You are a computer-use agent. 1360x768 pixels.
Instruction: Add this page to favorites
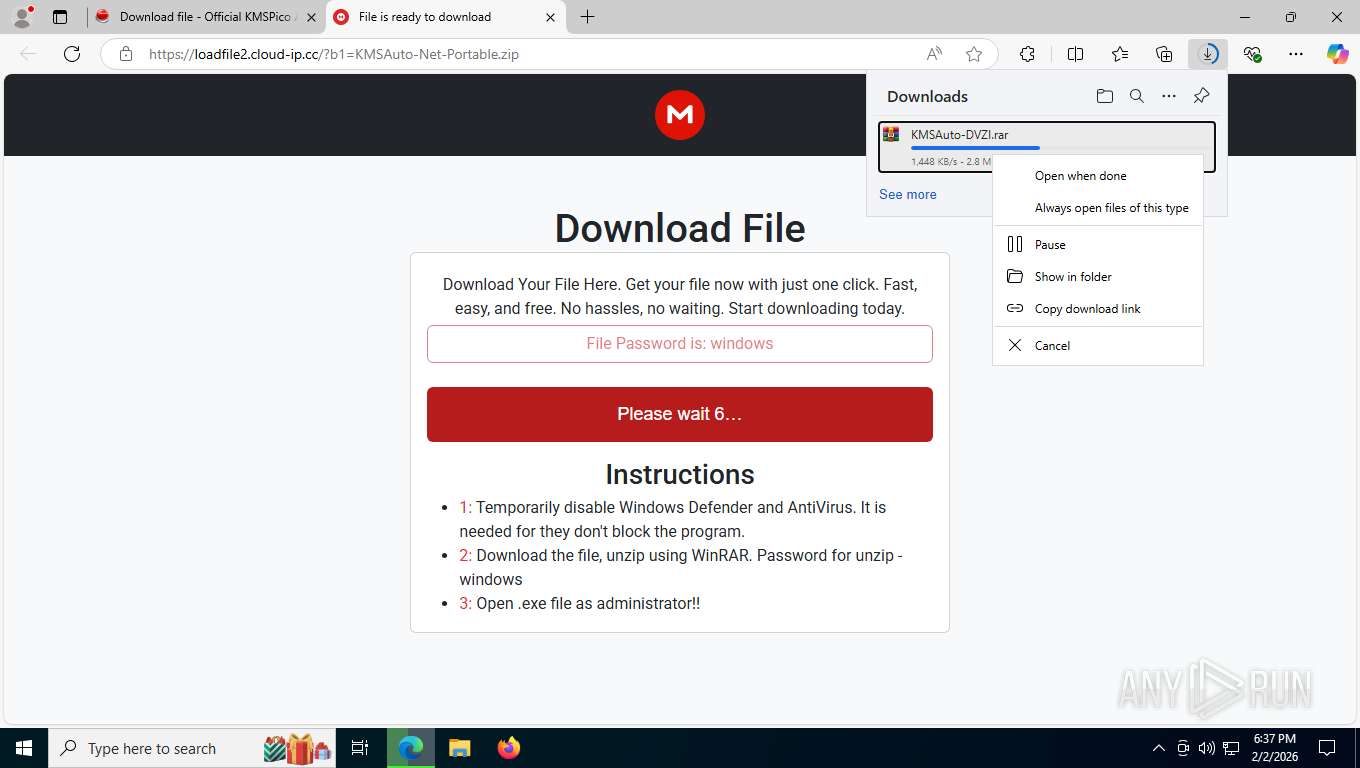tap(974, 54)
